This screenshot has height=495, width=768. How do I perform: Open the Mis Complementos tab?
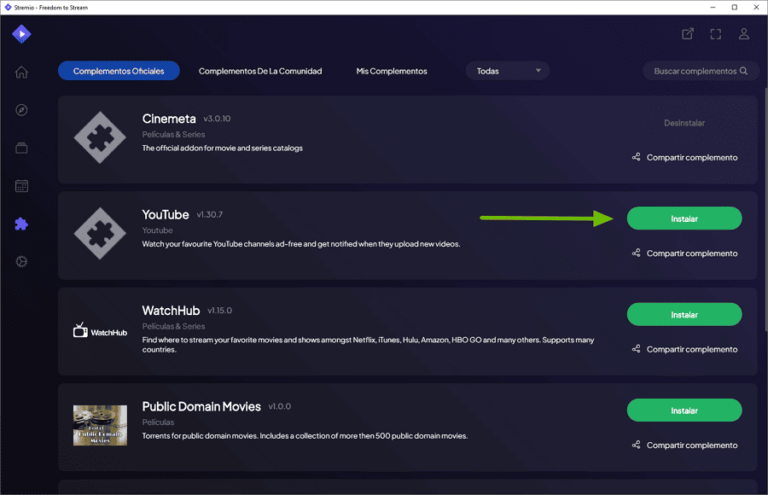(x=391, y=71)
